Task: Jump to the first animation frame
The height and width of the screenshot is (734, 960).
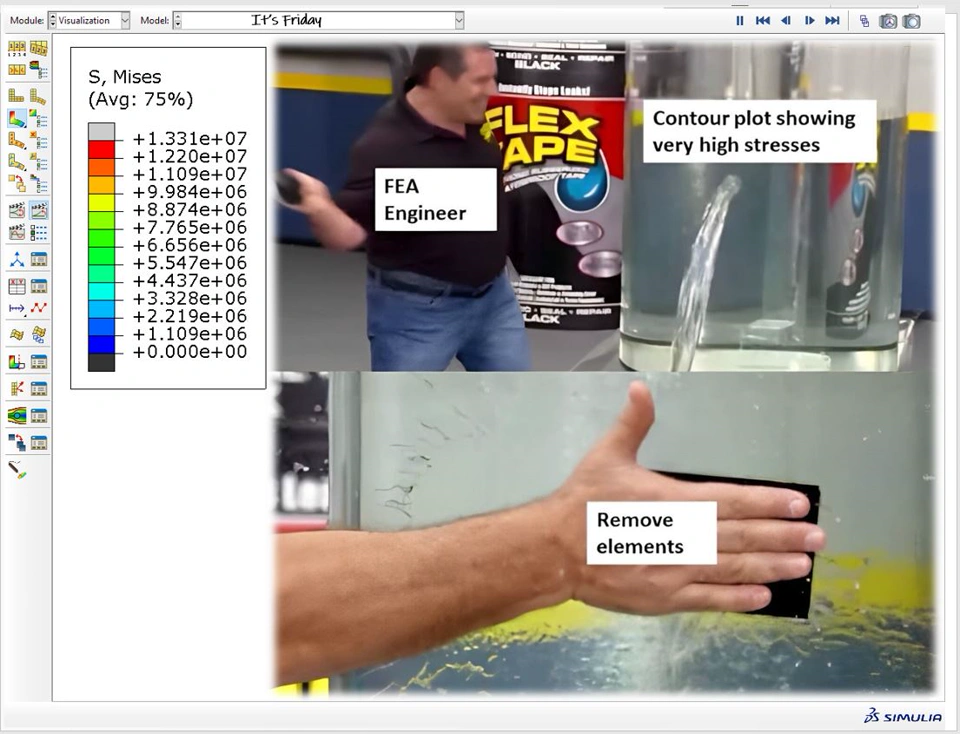Action: pos(763,21)
